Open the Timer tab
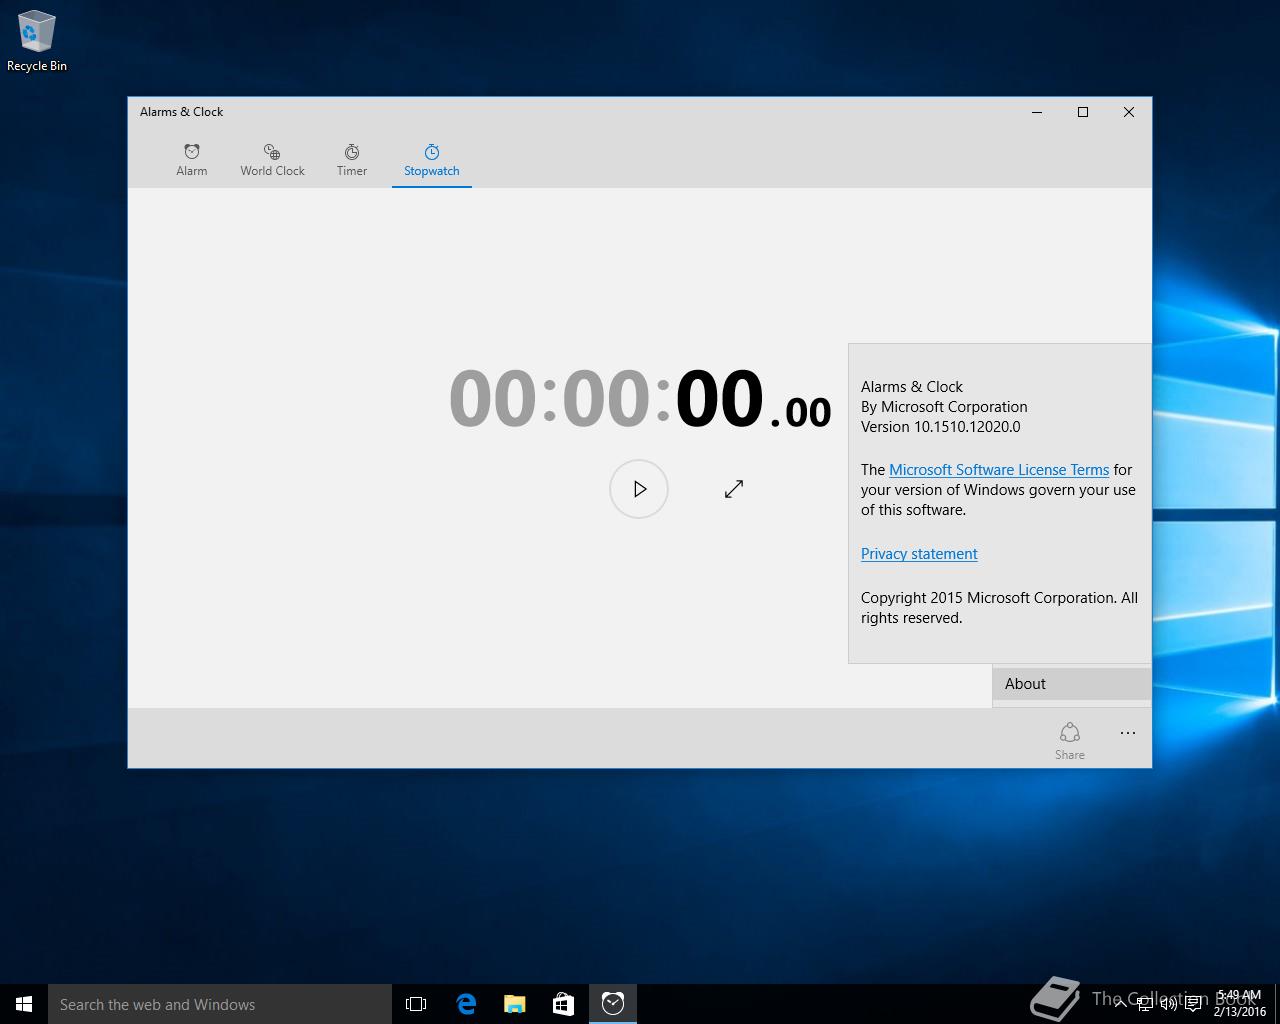Image resolution: width=1280 pixels, height=1024 pixels. point(352,160)
